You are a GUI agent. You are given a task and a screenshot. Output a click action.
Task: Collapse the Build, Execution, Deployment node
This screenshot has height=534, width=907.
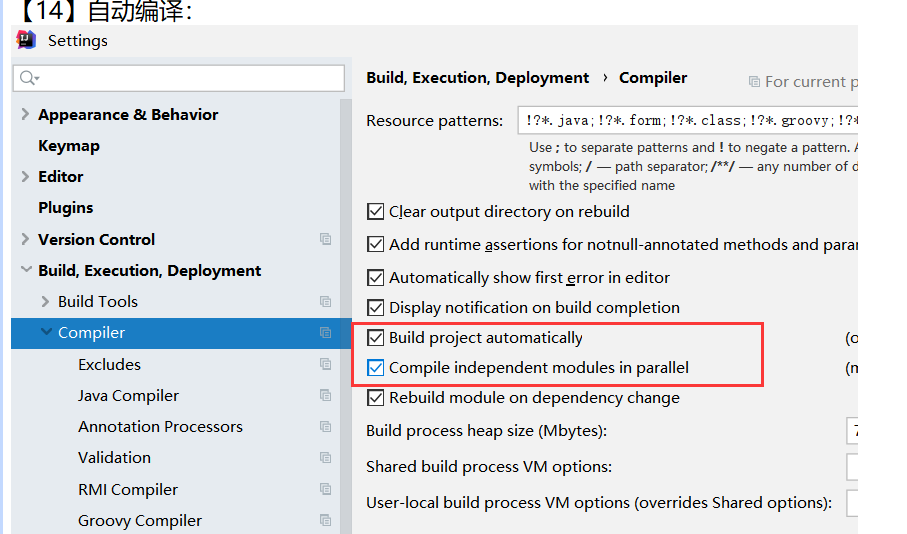click(25, 270)
